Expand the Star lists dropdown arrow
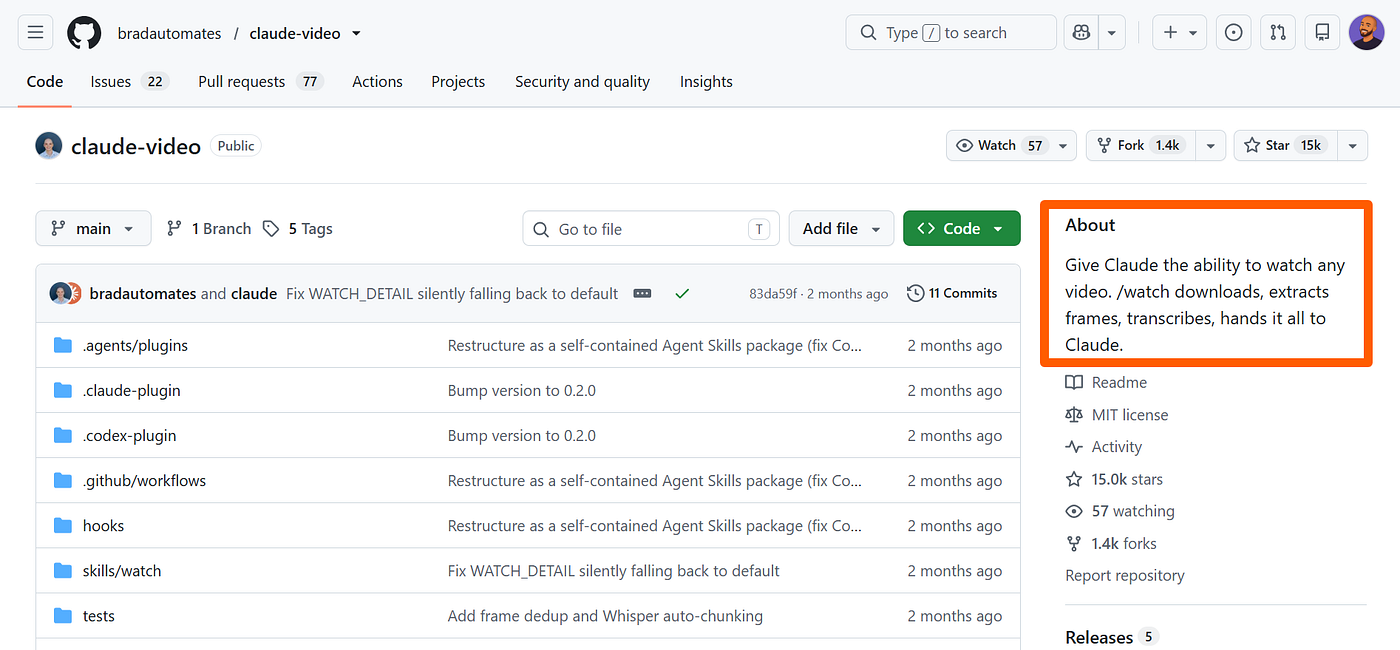Image resolution: width=1400 pixels, height=650 pixels. [x=1352, y=146]
